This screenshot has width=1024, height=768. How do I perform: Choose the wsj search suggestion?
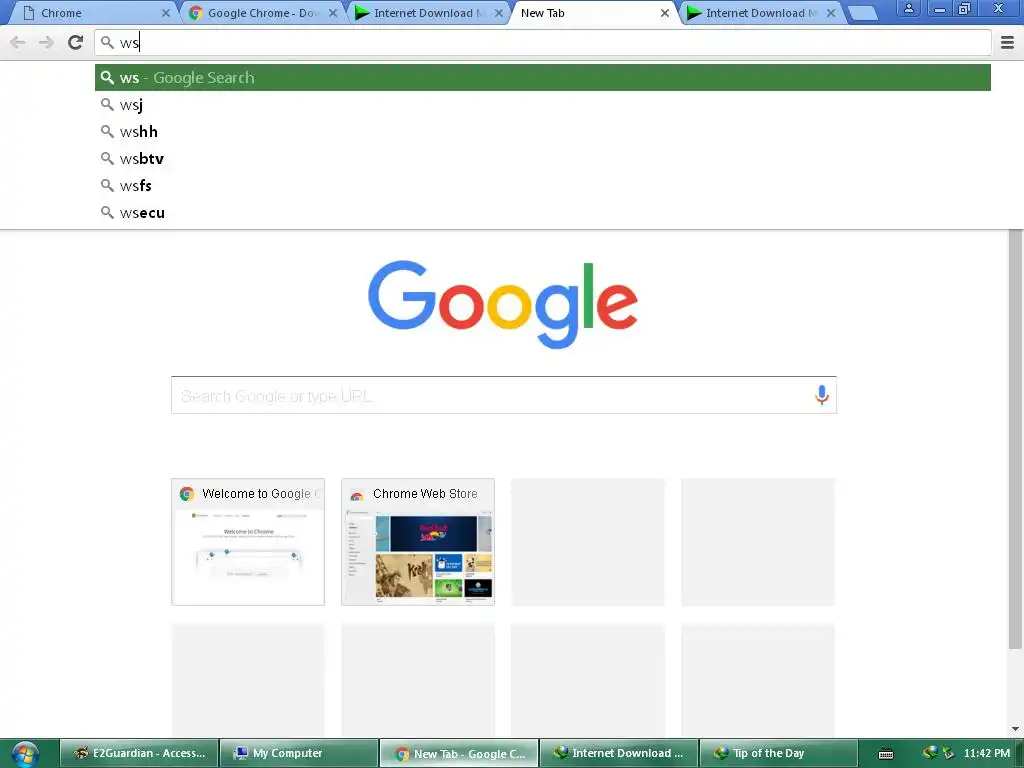543,104
